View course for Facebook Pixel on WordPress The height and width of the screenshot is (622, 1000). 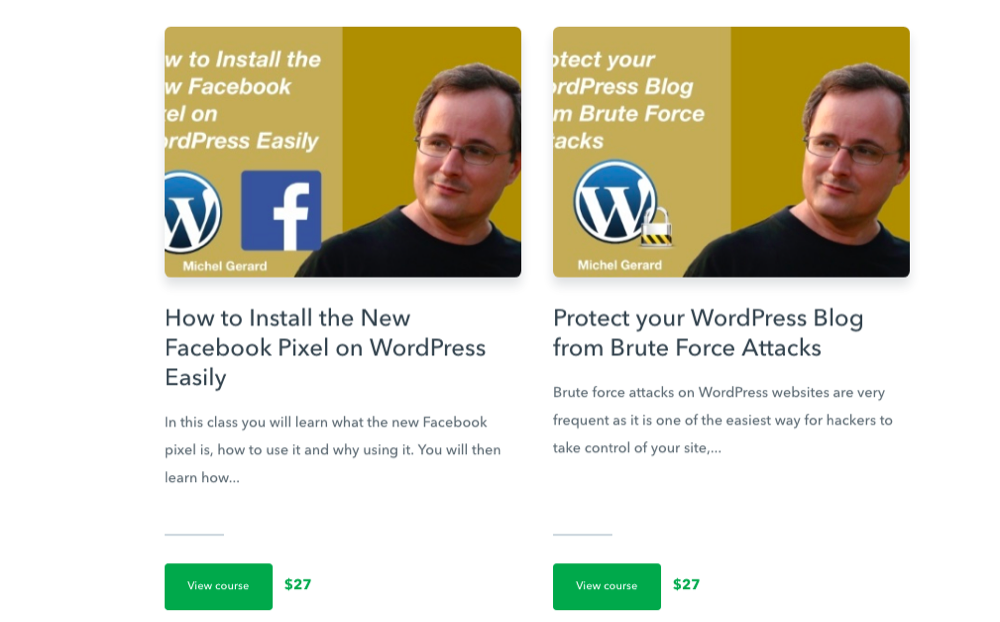218,586
